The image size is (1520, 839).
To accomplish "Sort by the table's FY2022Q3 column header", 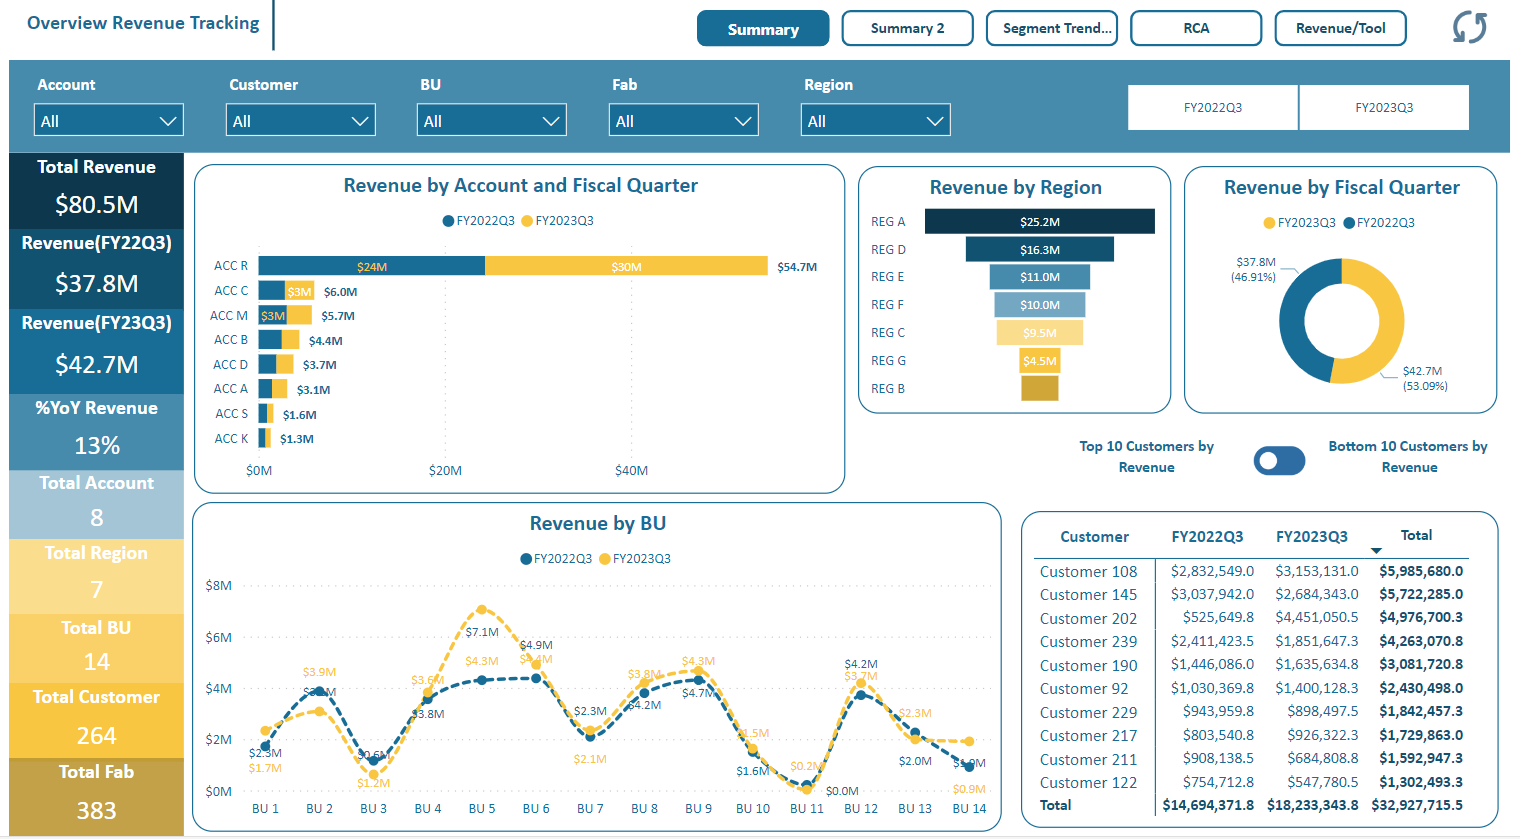I will 1207,537.
